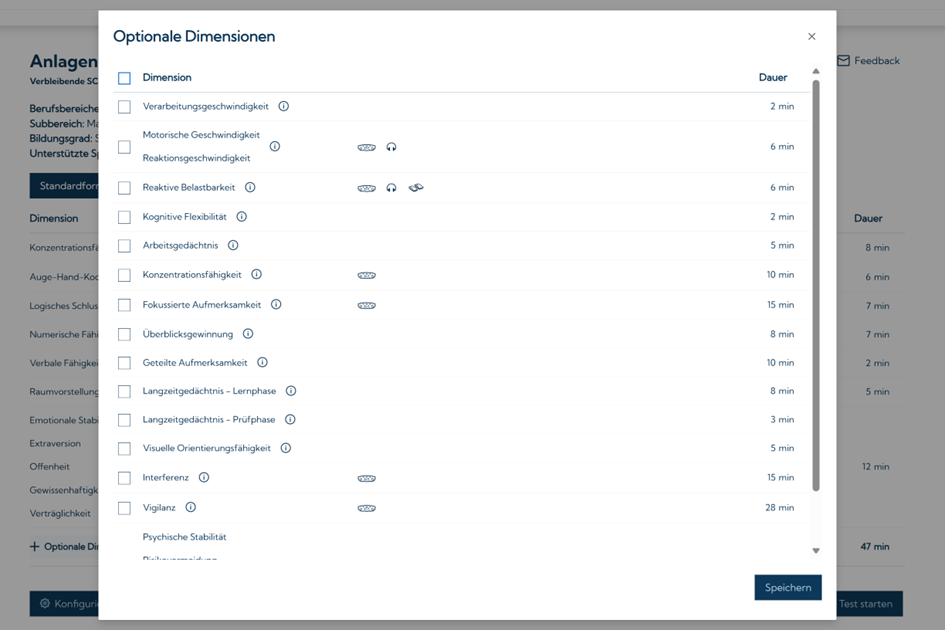
Task: Click the scrollbar up arrow
Action: [x=816, y=72]
